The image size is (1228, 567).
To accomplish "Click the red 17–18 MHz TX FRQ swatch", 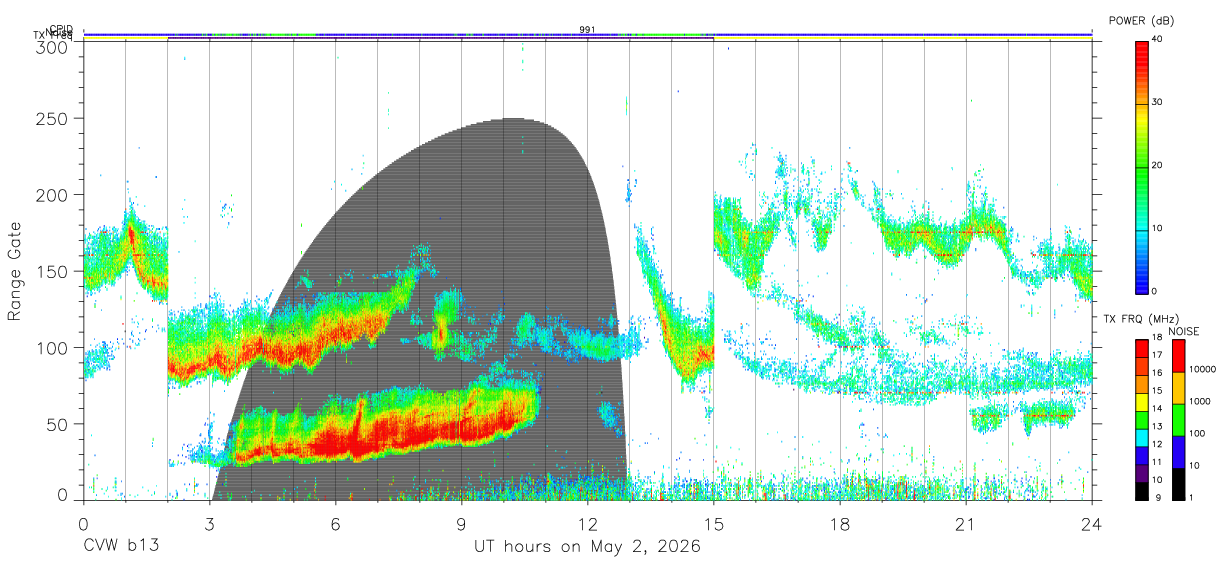I will [x=1141, y=348].
